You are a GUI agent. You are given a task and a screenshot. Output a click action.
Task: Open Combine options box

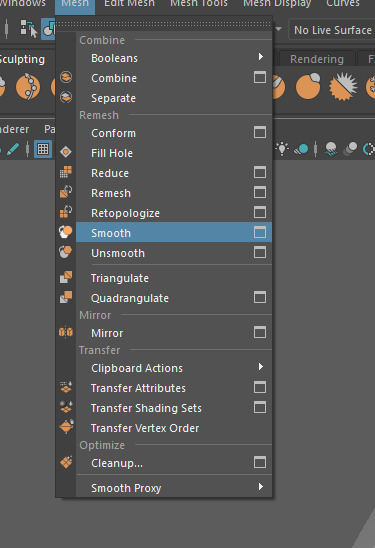pos(260,77)
